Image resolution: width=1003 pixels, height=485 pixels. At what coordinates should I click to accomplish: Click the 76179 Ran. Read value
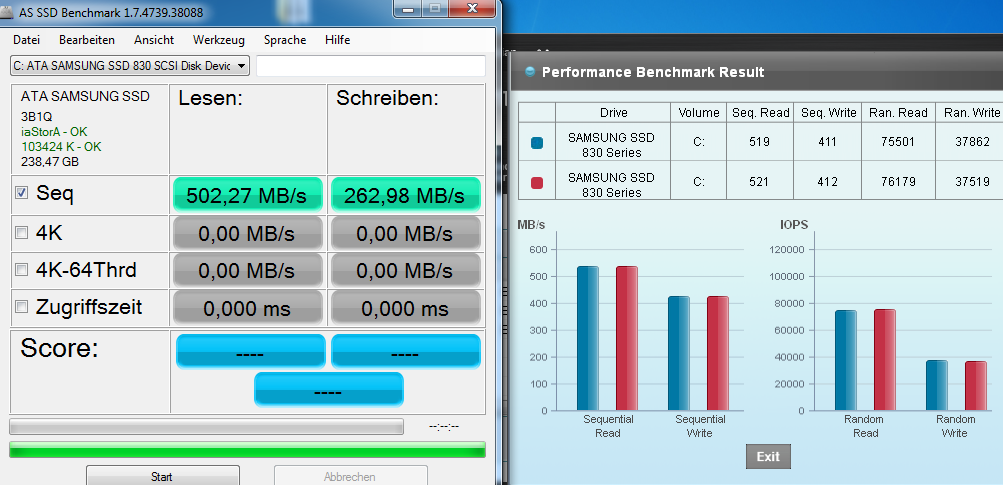pyautogui.click(x=898, y=182)
